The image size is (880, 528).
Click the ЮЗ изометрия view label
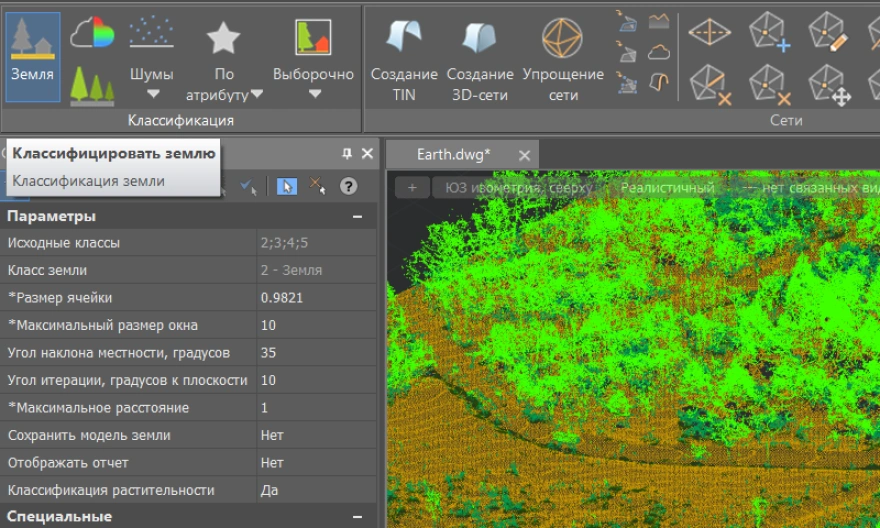coord(518,187)
